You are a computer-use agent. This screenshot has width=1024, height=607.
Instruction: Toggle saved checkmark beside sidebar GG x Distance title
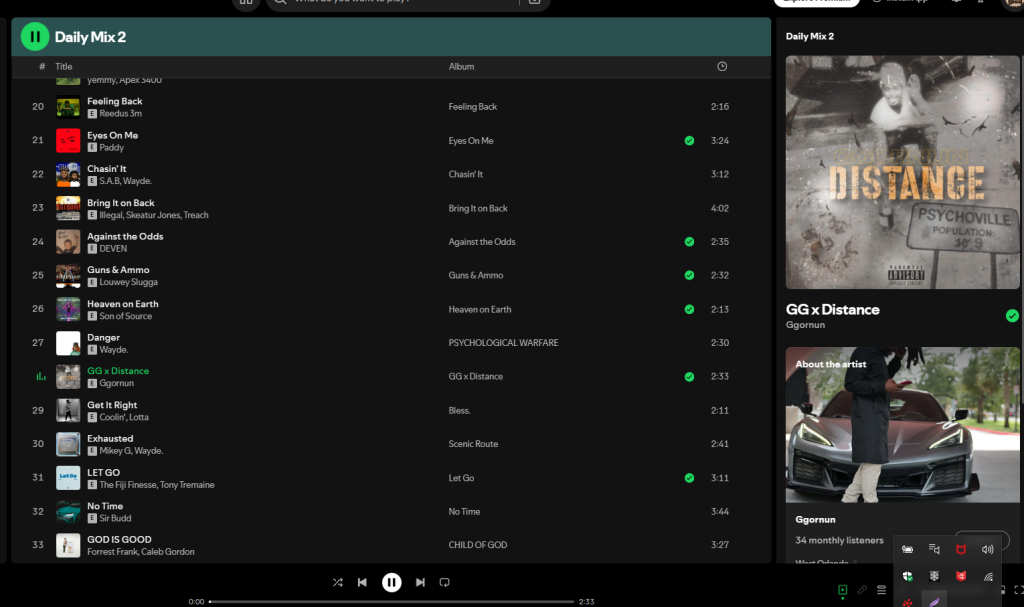[x=1012, y=316]
